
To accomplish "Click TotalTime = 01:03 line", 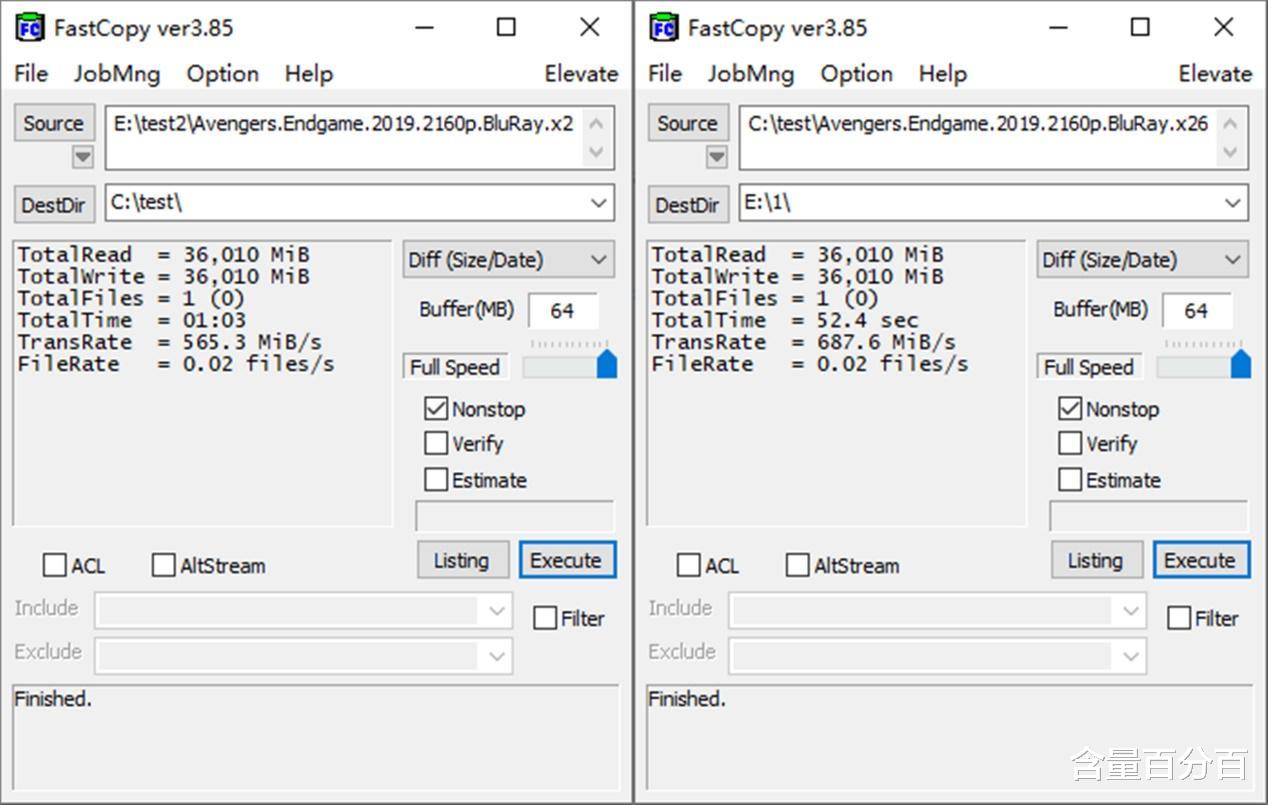I will click(132, 320).
